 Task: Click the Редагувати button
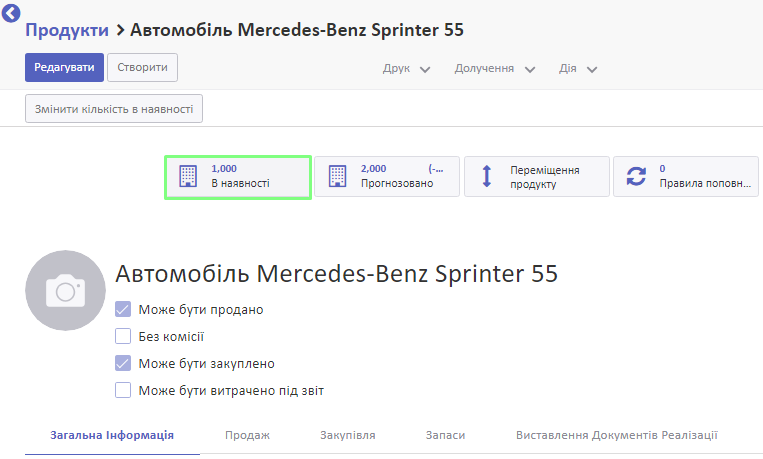click(x=64, y=67)
